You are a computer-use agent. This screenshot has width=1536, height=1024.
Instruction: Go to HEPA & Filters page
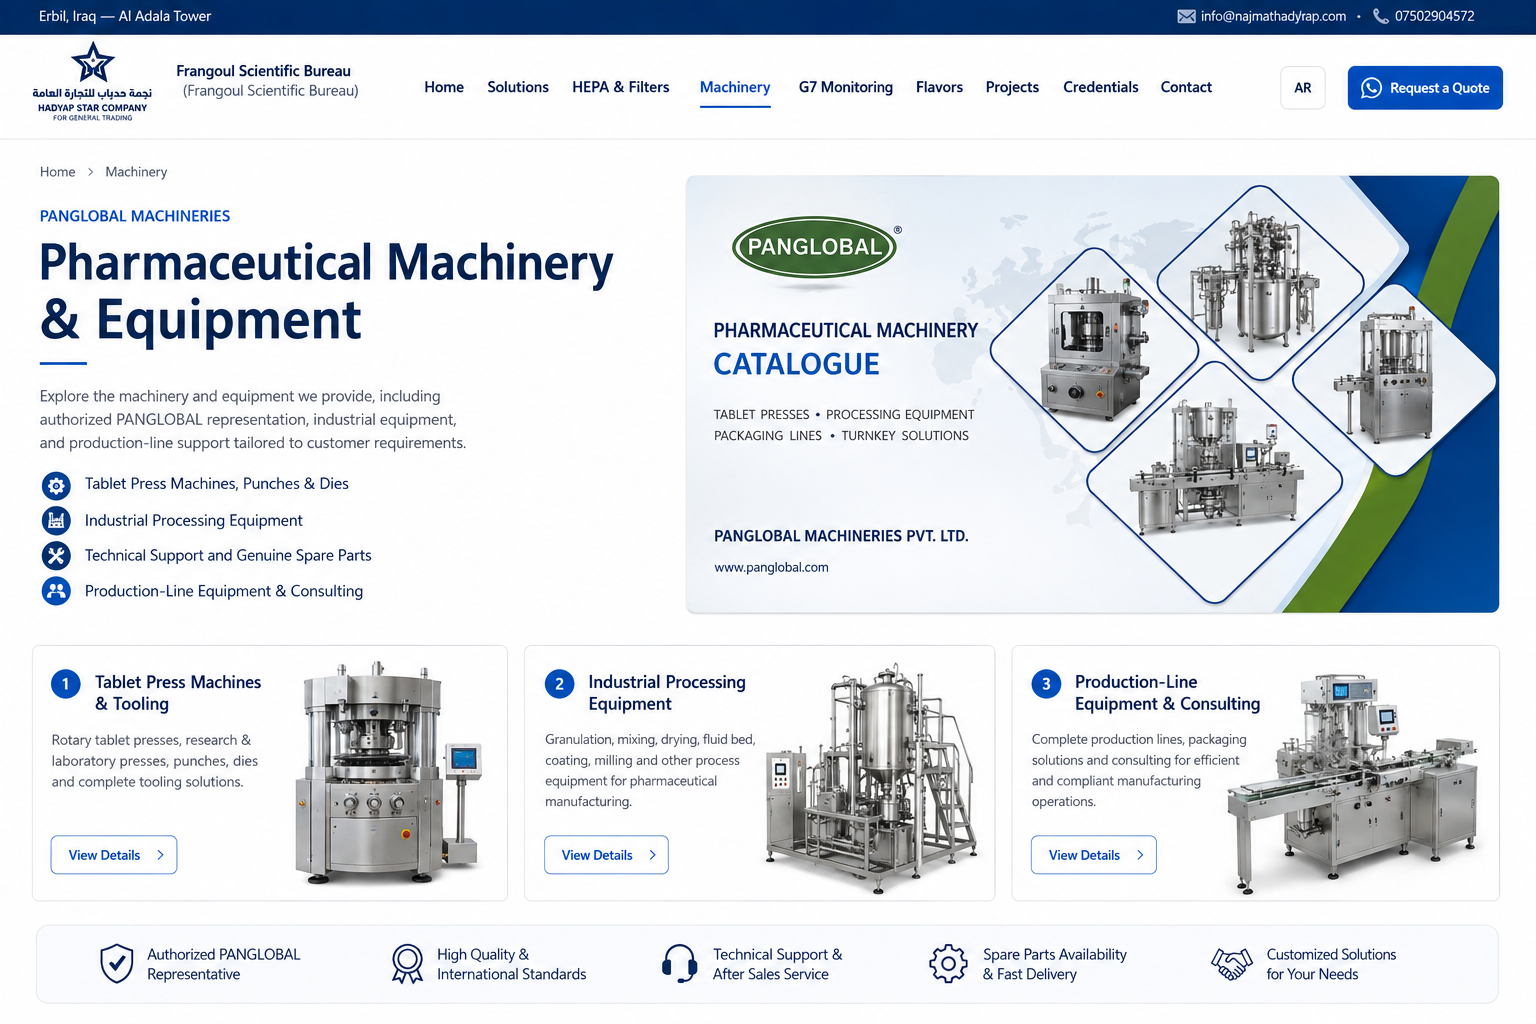tap(621, 87)
